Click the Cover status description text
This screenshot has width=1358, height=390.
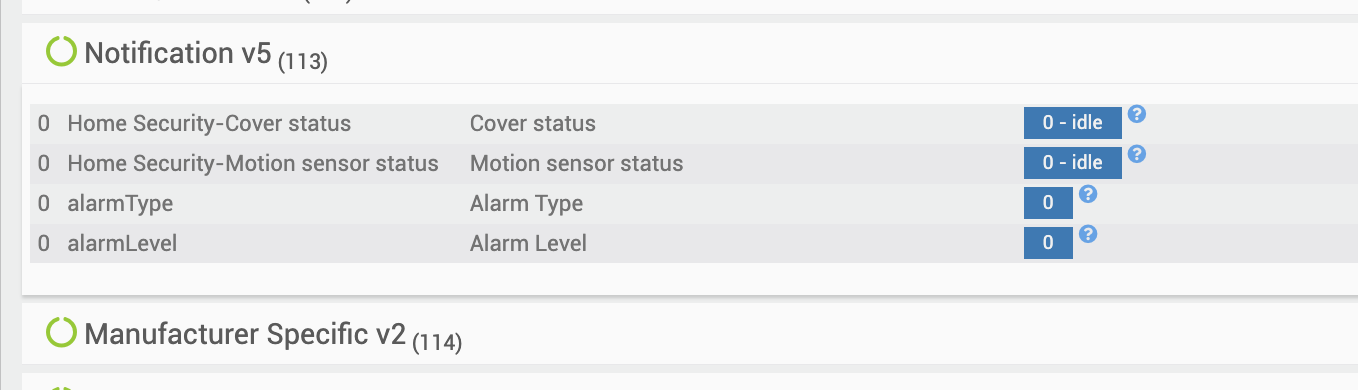click(x=533, y=124)
